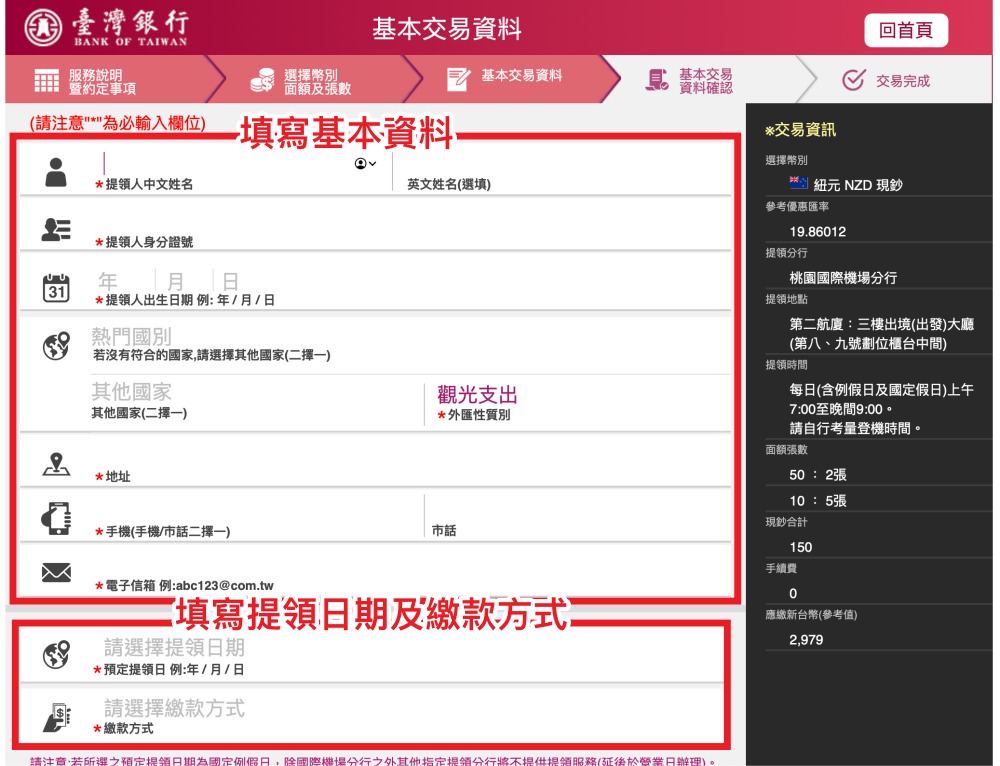
Task: Click the New Zealand flag icon
Action: click(x=798, y=183)
